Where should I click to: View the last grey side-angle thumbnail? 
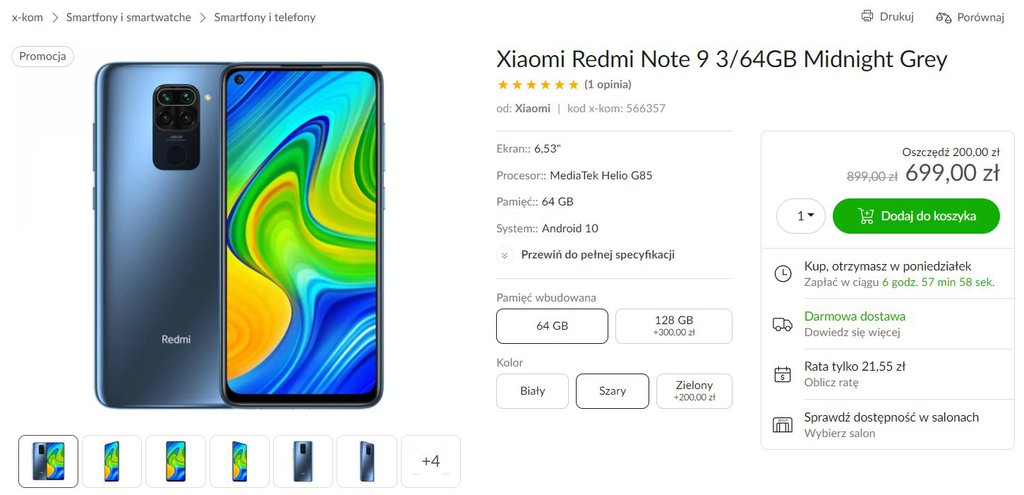367,461
